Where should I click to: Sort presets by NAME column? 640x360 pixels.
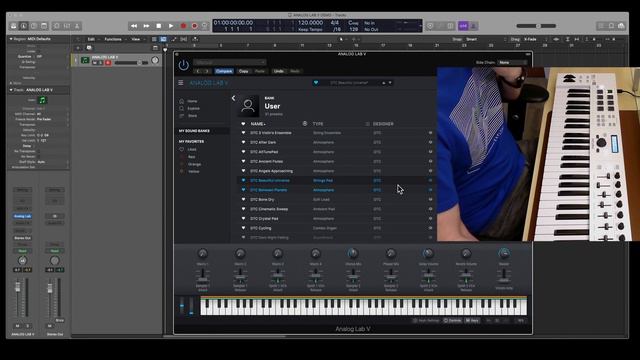coord(258,124)
